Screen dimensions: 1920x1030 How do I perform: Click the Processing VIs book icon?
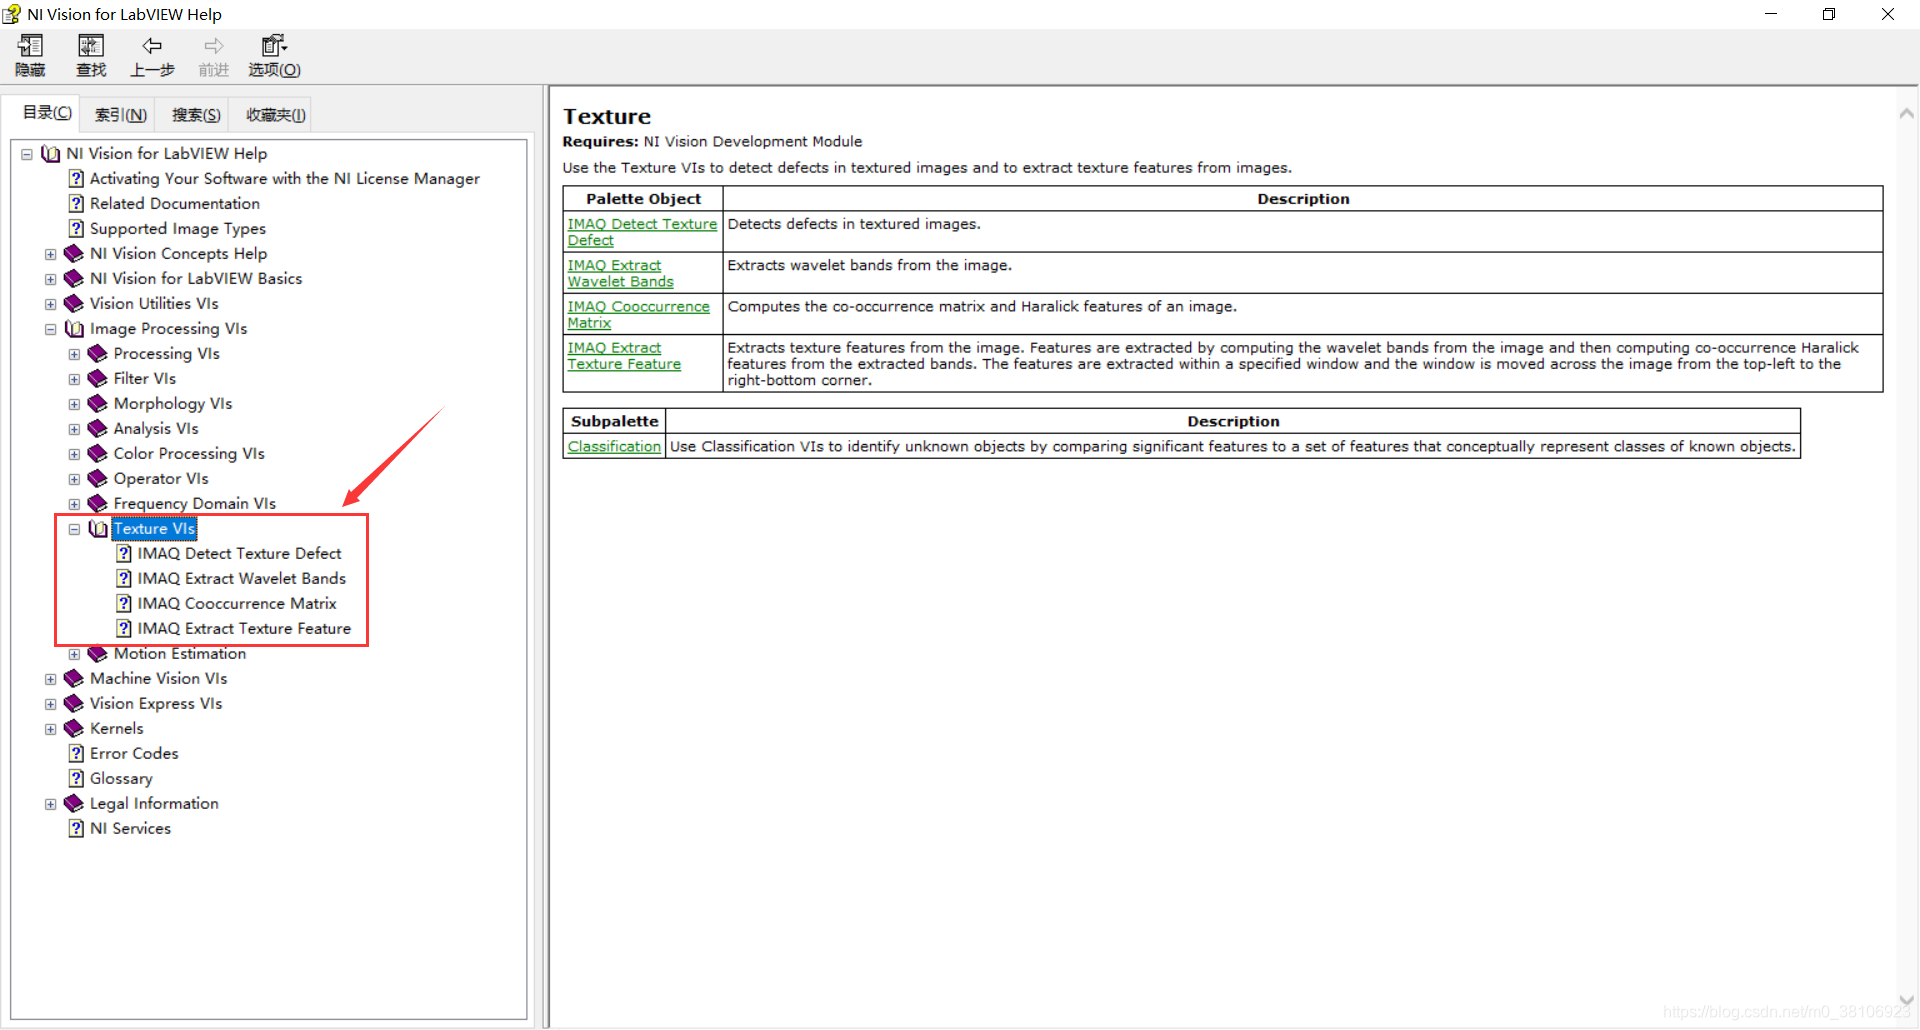[x=98, y=354]
